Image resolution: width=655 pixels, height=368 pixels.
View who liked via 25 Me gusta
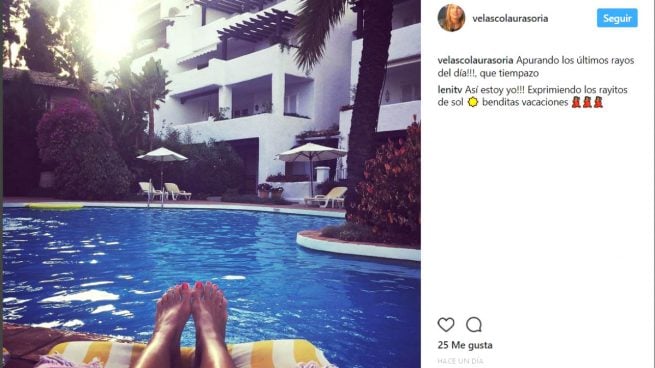[465, 345]
